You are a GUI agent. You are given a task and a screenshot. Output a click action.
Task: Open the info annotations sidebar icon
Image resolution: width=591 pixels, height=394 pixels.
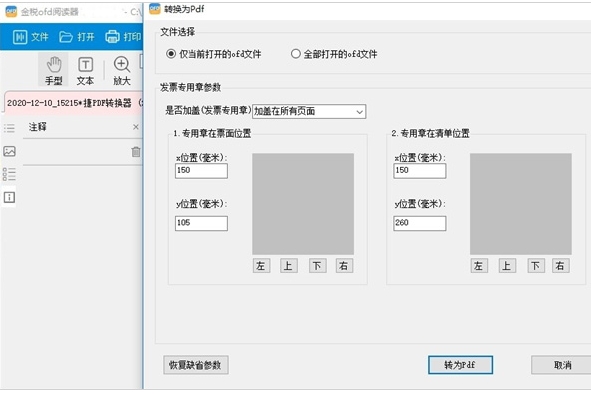(x=9, y=197)
